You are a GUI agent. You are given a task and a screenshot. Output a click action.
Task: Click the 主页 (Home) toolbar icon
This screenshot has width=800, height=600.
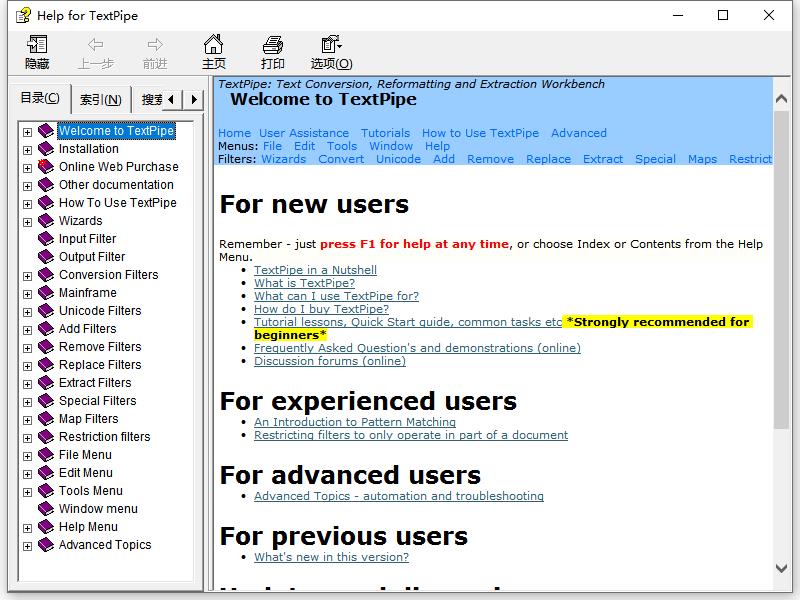213,45
